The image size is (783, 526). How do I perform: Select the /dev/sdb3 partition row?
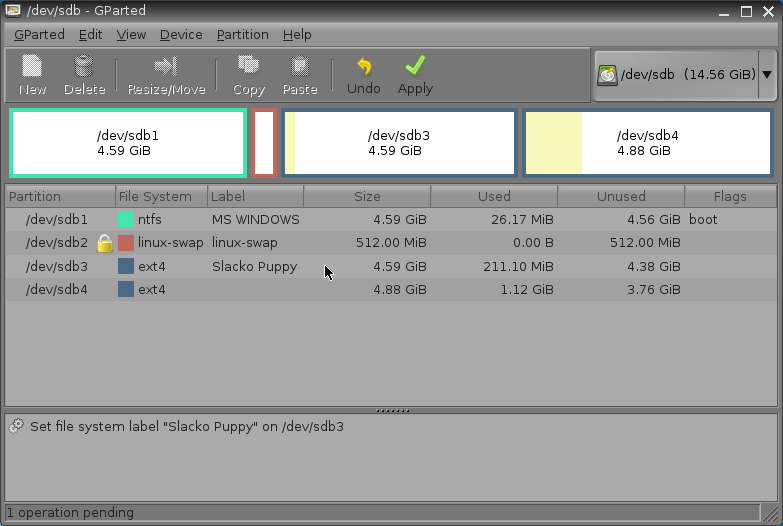click(391, 266)
